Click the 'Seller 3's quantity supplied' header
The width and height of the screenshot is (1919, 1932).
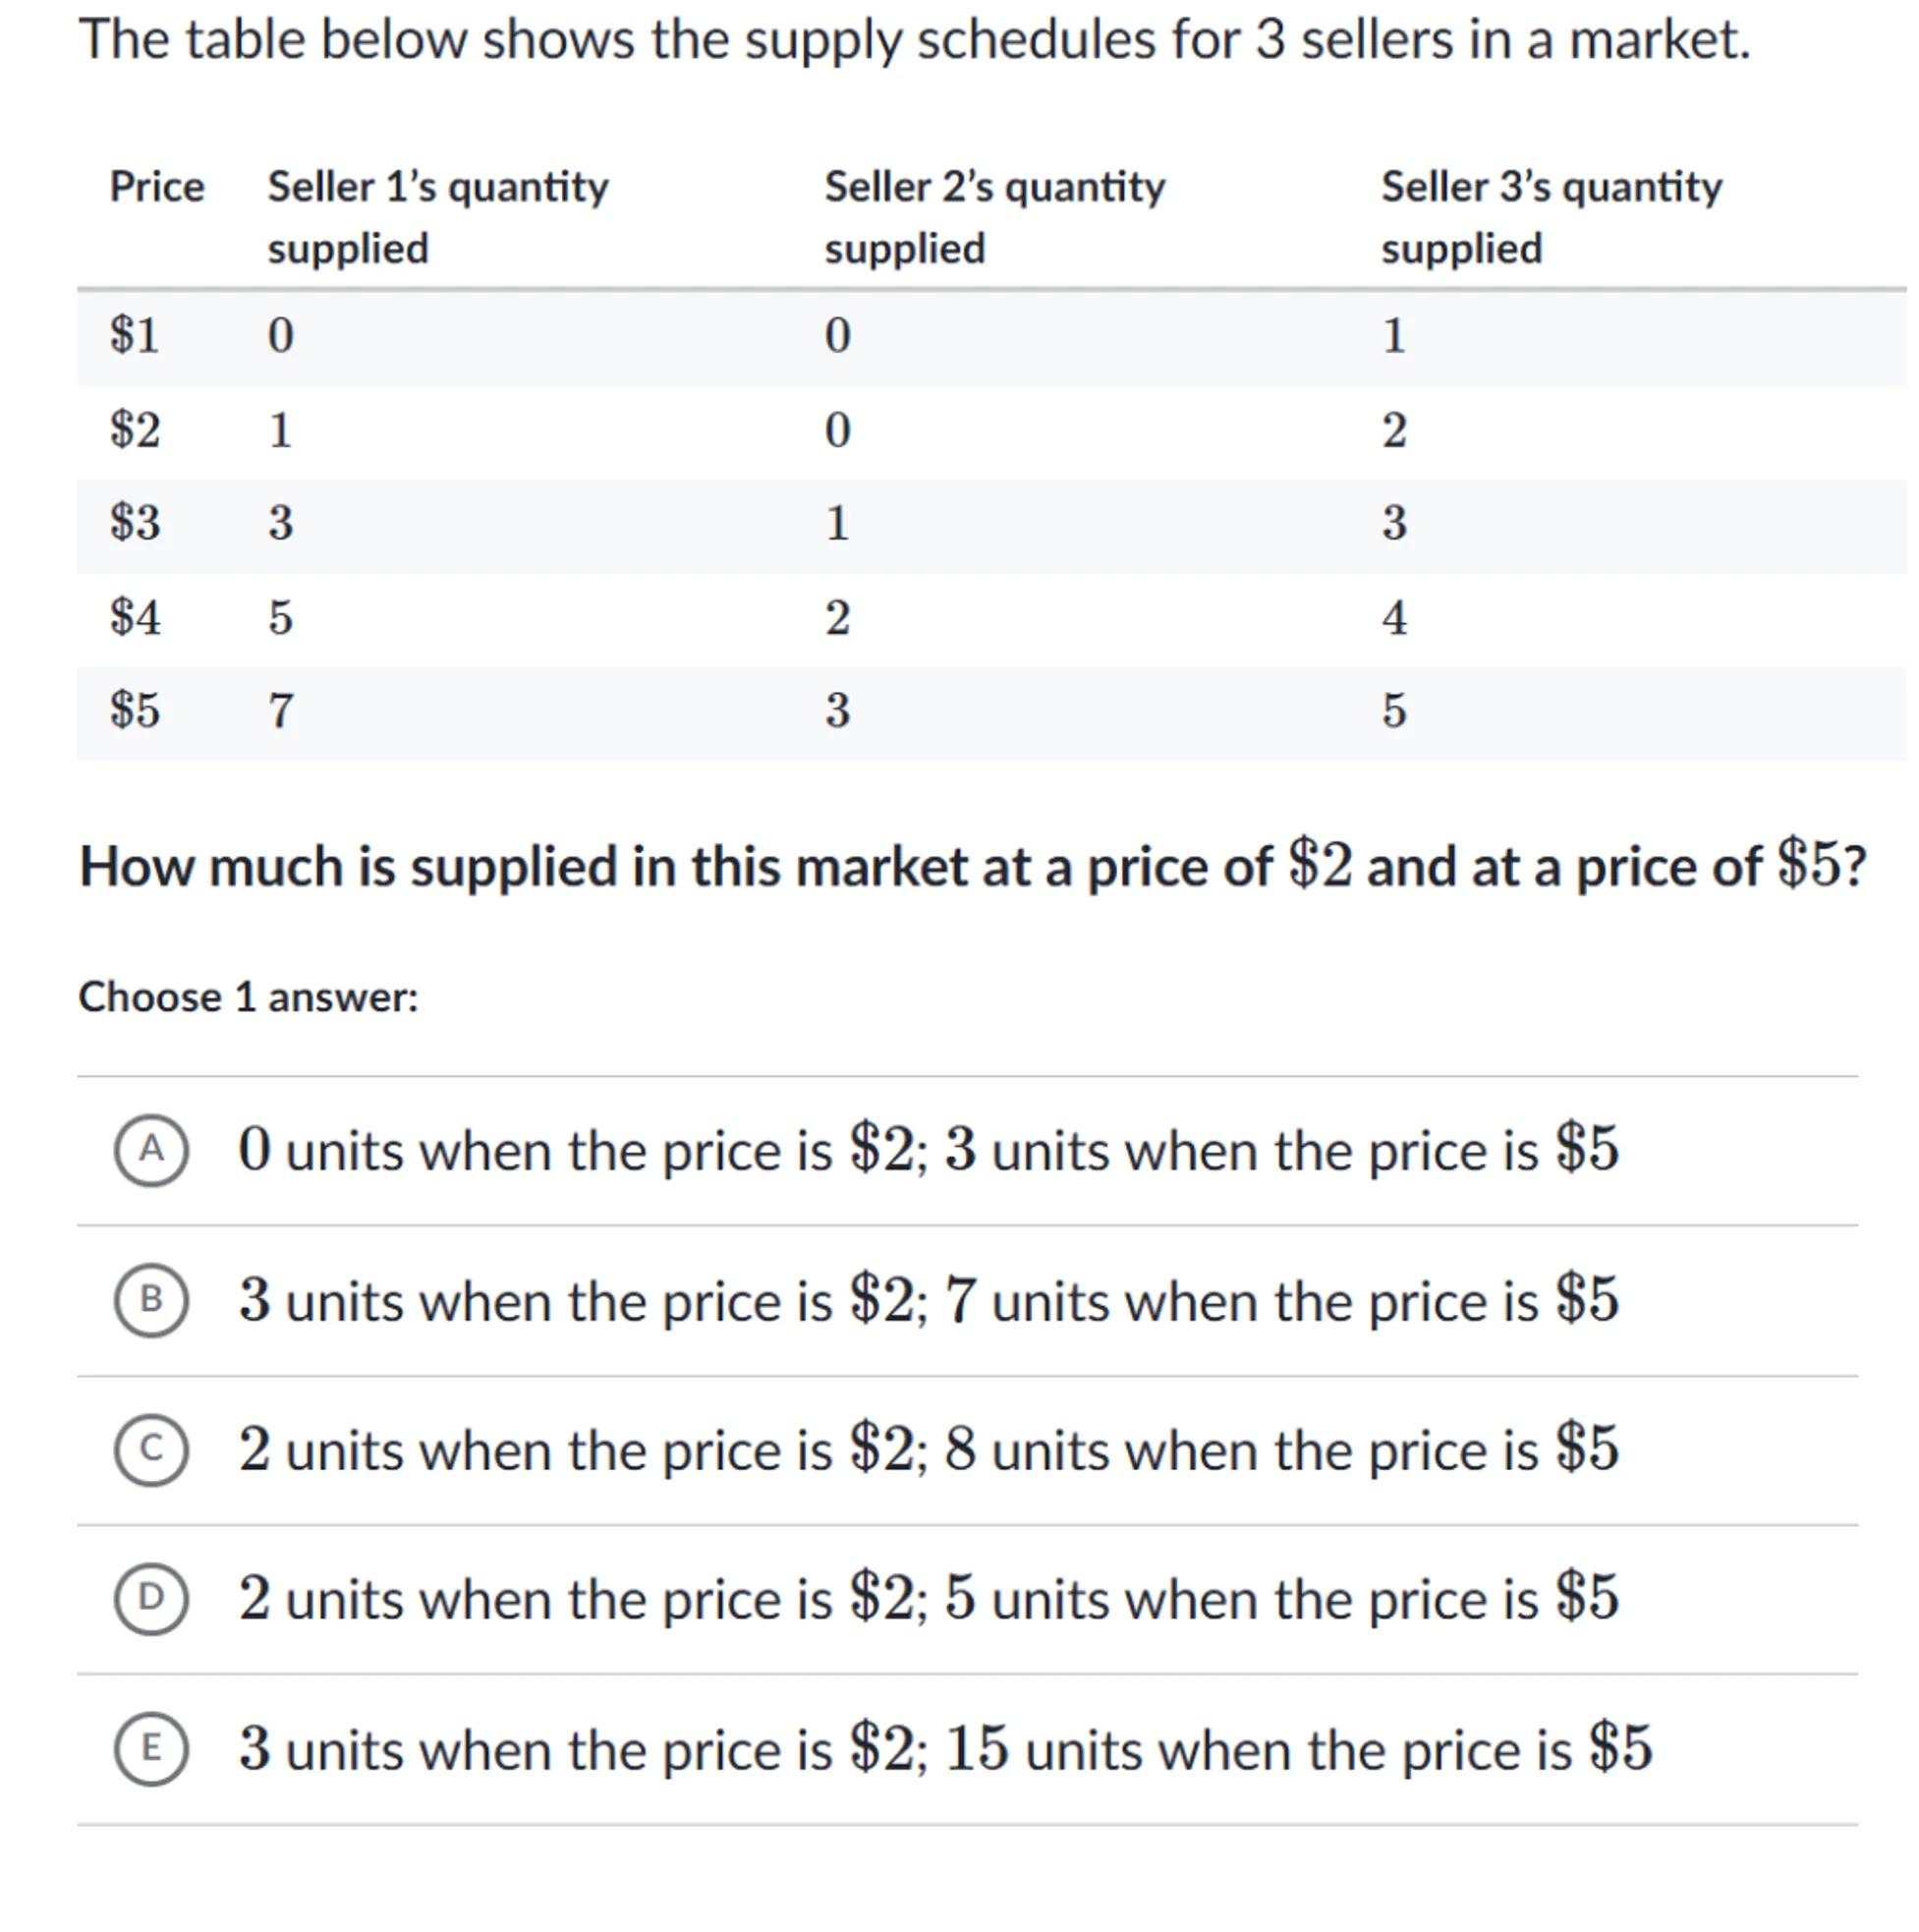(1551, 217)
